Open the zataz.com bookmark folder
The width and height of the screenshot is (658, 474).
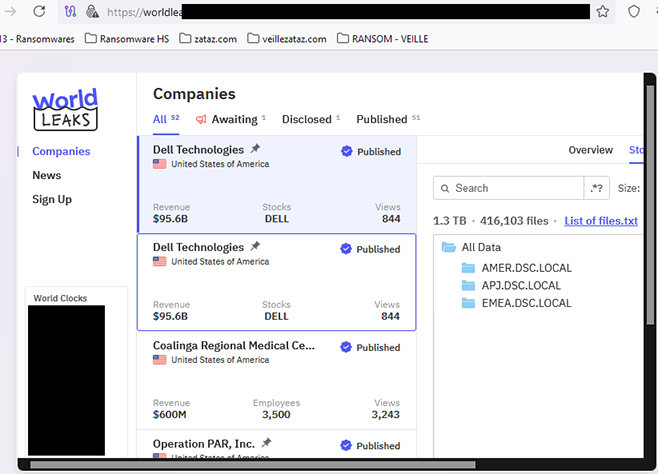point(208,39)
